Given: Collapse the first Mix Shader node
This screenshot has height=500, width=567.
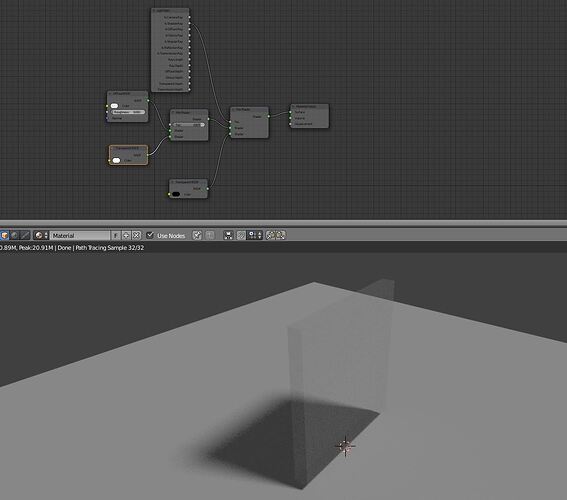Looking at the screenshot, I should [173, 112].
